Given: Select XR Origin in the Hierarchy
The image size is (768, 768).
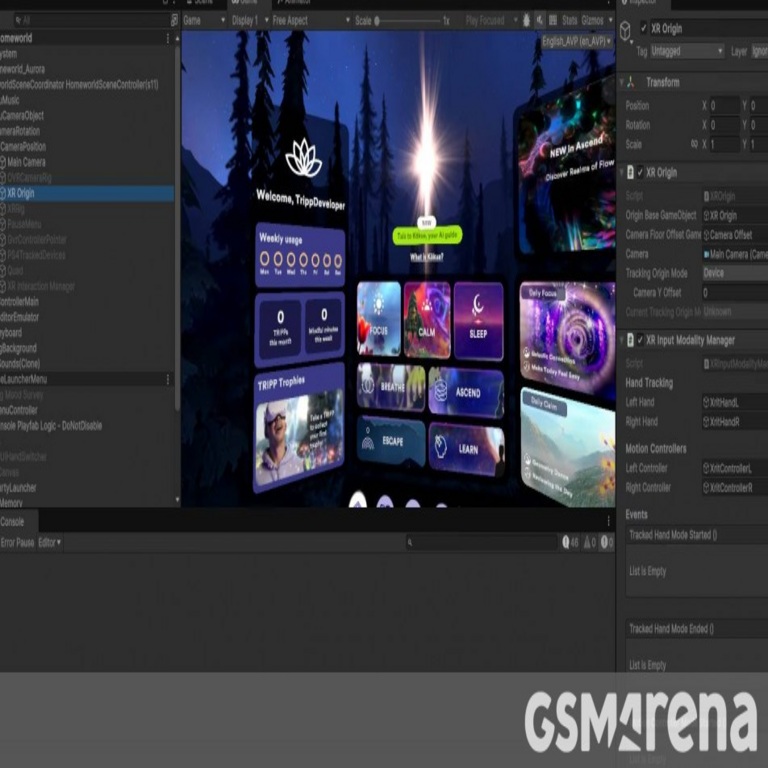Looking at the screenshot, I should (22, 194).
